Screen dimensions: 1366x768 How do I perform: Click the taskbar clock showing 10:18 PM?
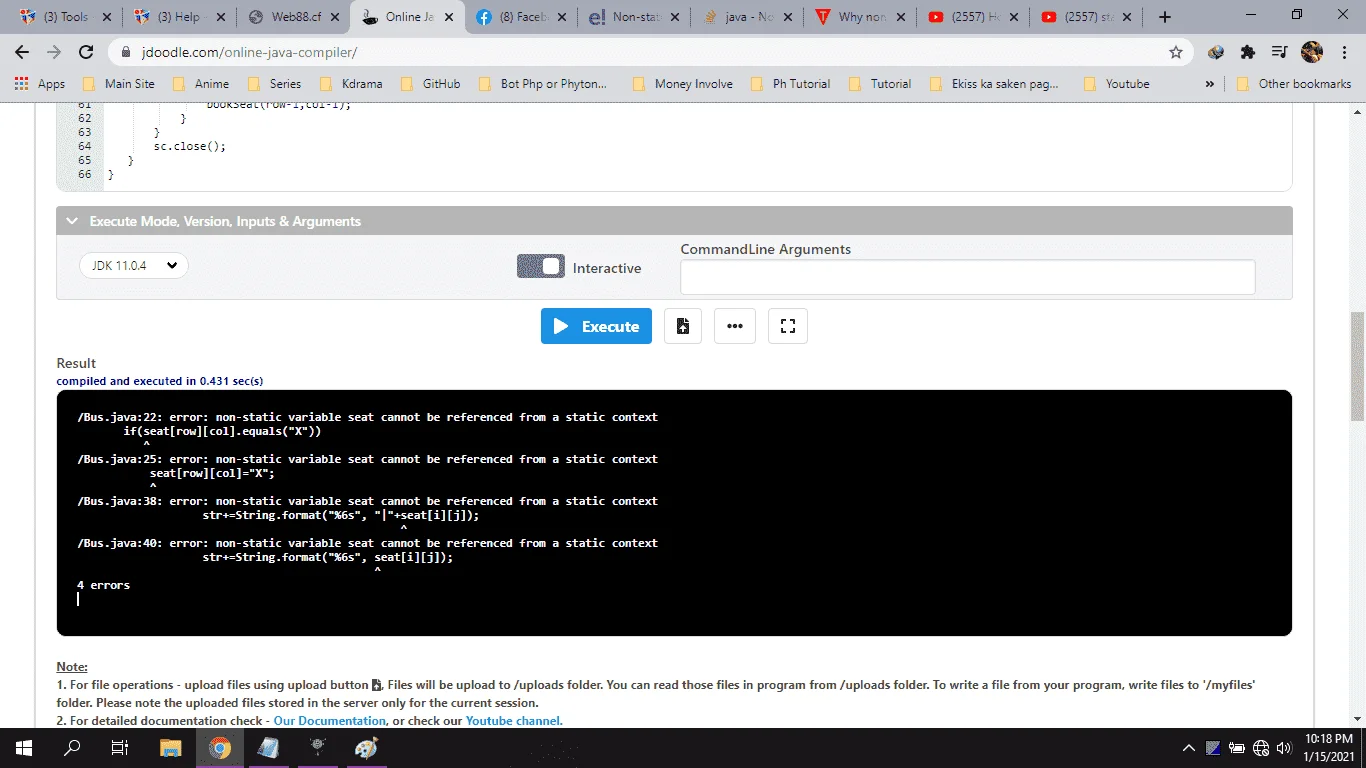tap(1329, 748)
